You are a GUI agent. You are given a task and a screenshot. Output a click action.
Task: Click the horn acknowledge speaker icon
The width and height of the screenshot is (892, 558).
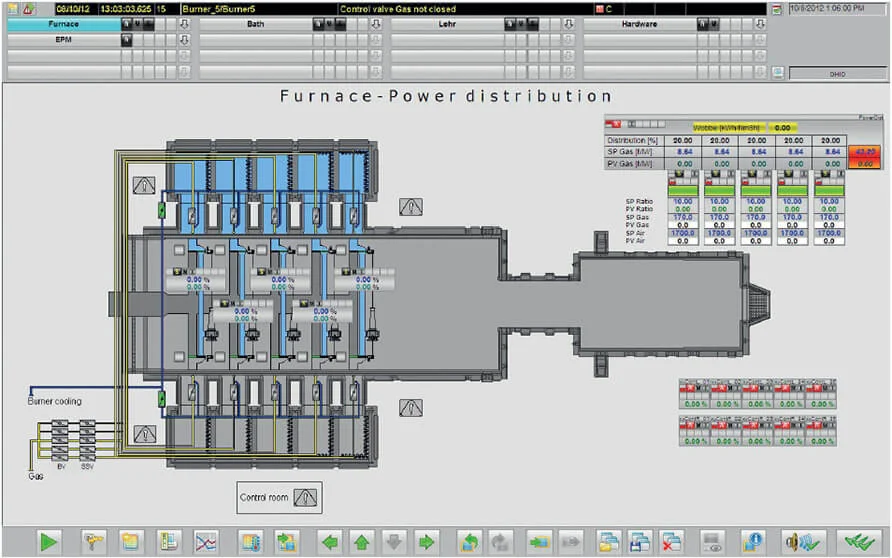click(x=802, y=542)
